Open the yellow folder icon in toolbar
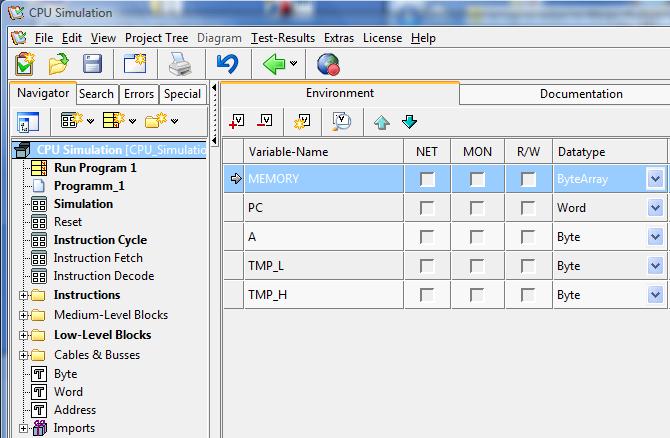 pos(59,65)
